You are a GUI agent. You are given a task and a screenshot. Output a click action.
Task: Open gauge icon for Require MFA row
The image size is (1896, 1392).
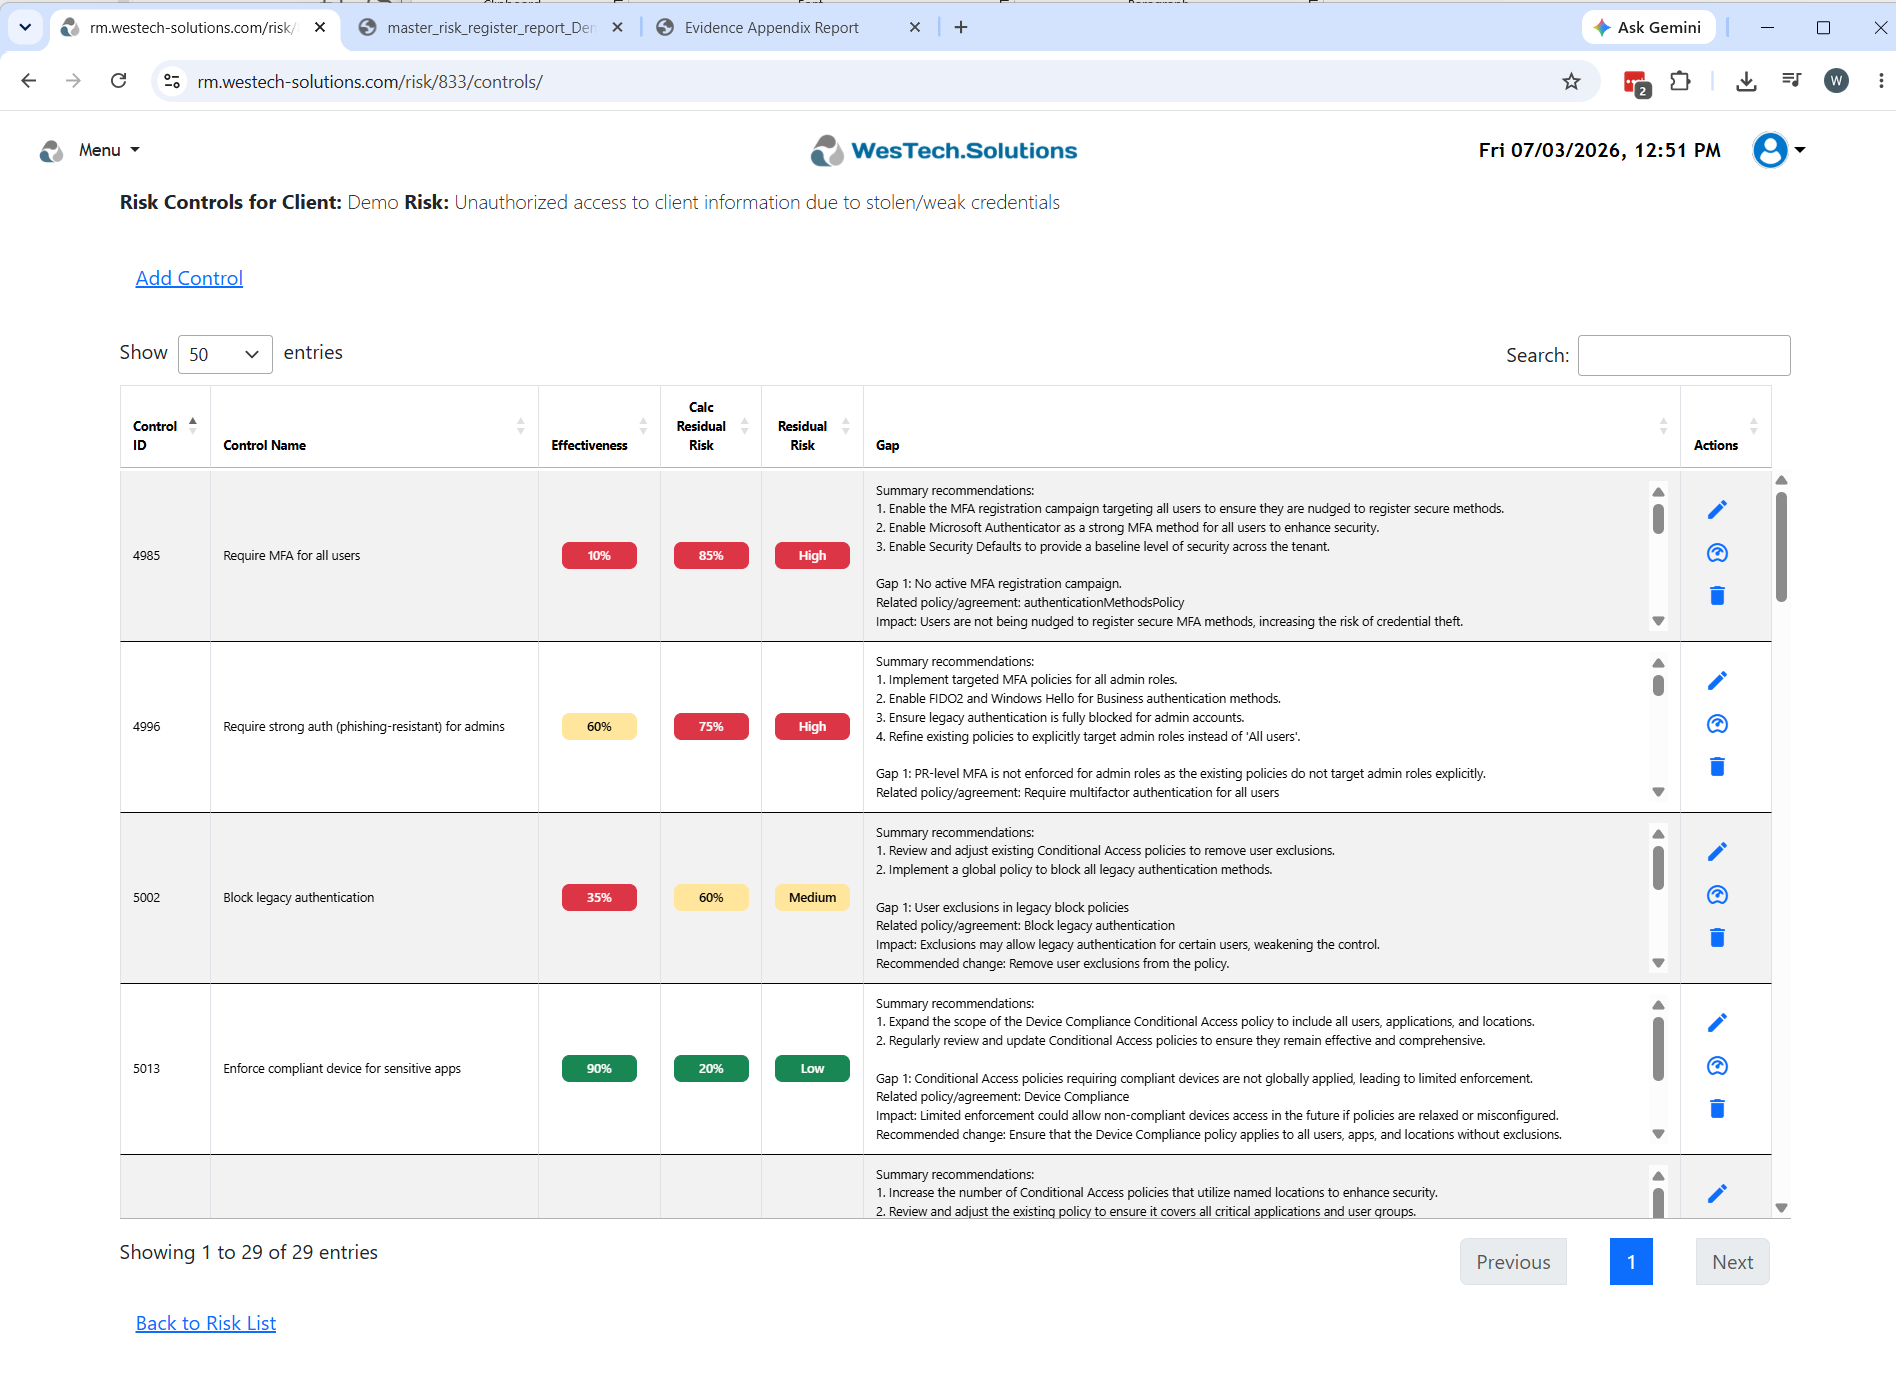coord(1717,553)
